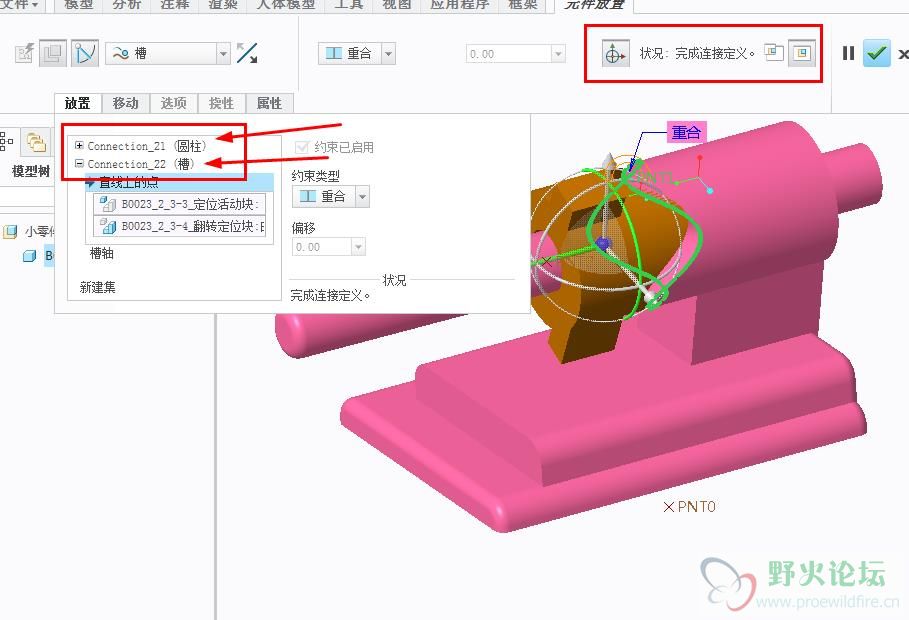Click the convert constraints to mechanism icon

(x=24, y=53)
